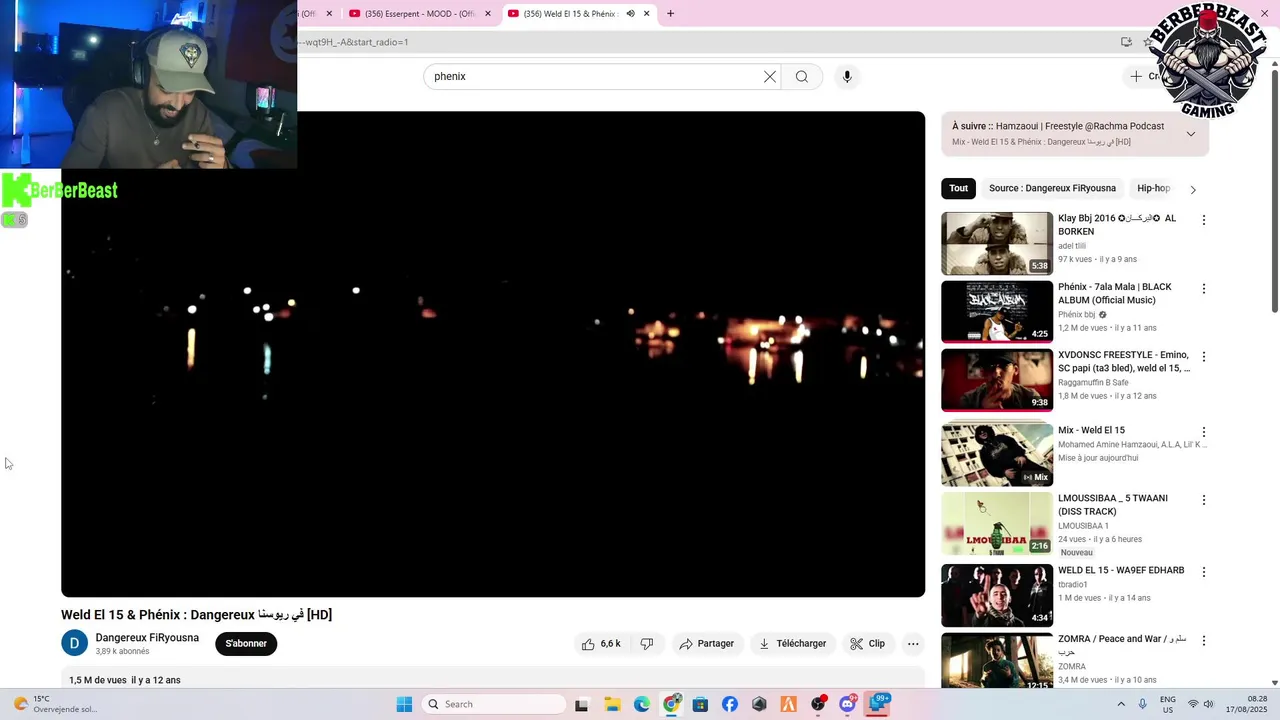
Task: Open the Raggamuffin B Safe channel link
Action: point(1093,383)
